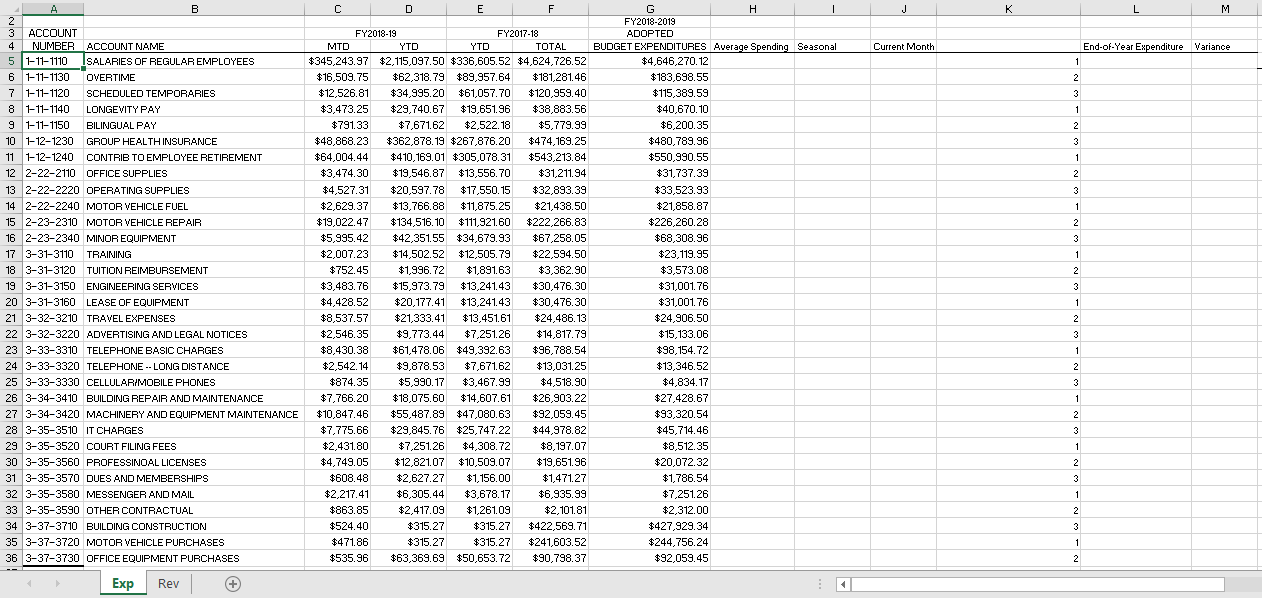
Task: Select the SALARIES OF REGULAR EMPLOYEES cell
Action: 195,61
